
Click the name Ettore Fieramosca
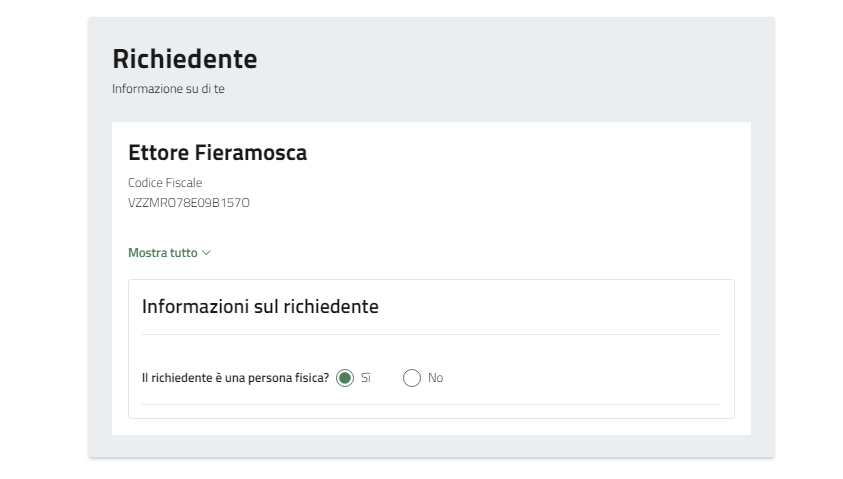coord(217,153)
